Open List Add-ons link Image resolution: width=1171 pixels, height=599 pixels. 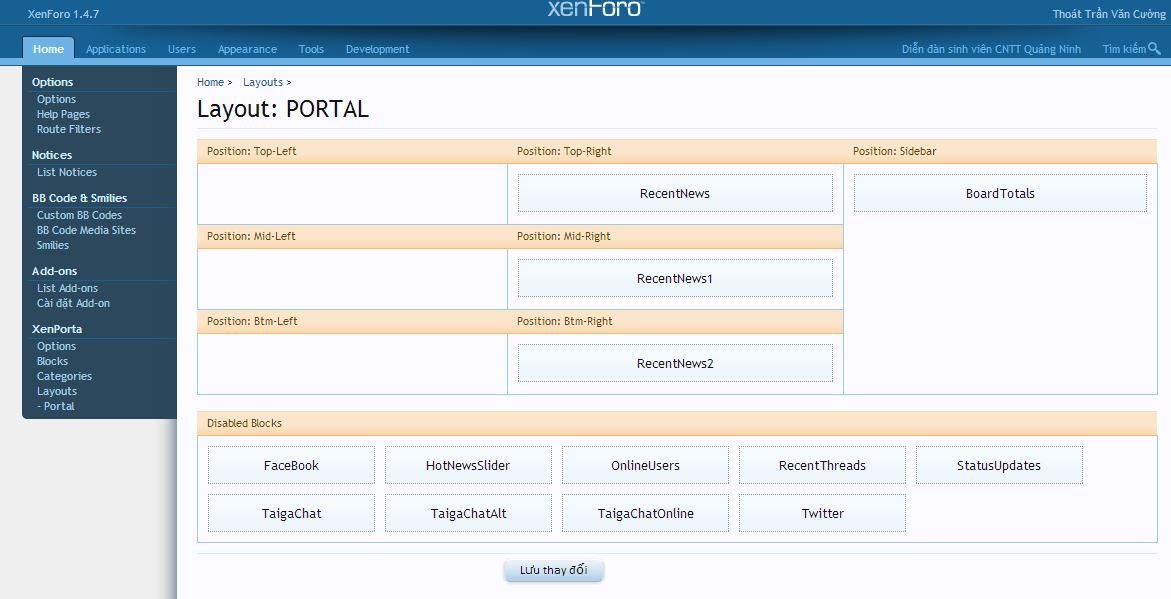(67, 288)
